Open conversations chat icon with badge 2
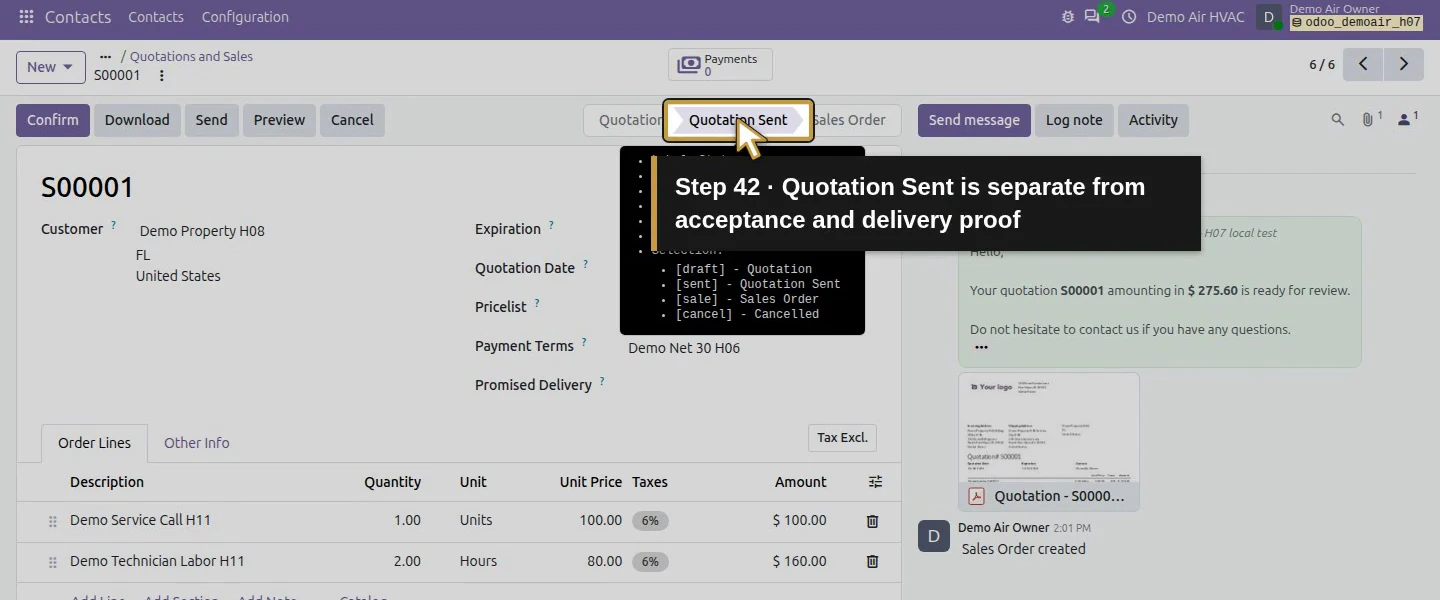Screen dimensions: 1440x600 (x=1092, y=17)
